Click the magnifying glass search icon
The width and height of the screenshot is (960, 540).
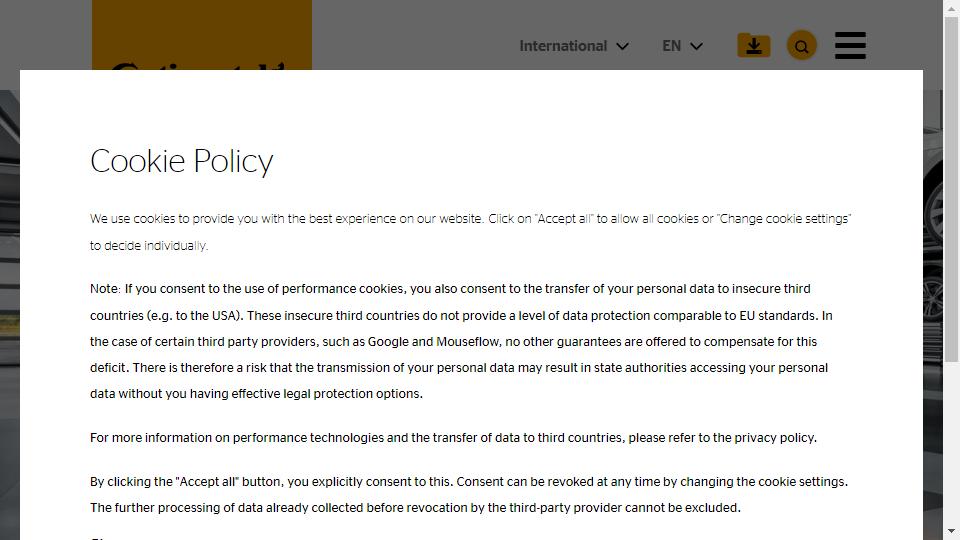[801, 46]
